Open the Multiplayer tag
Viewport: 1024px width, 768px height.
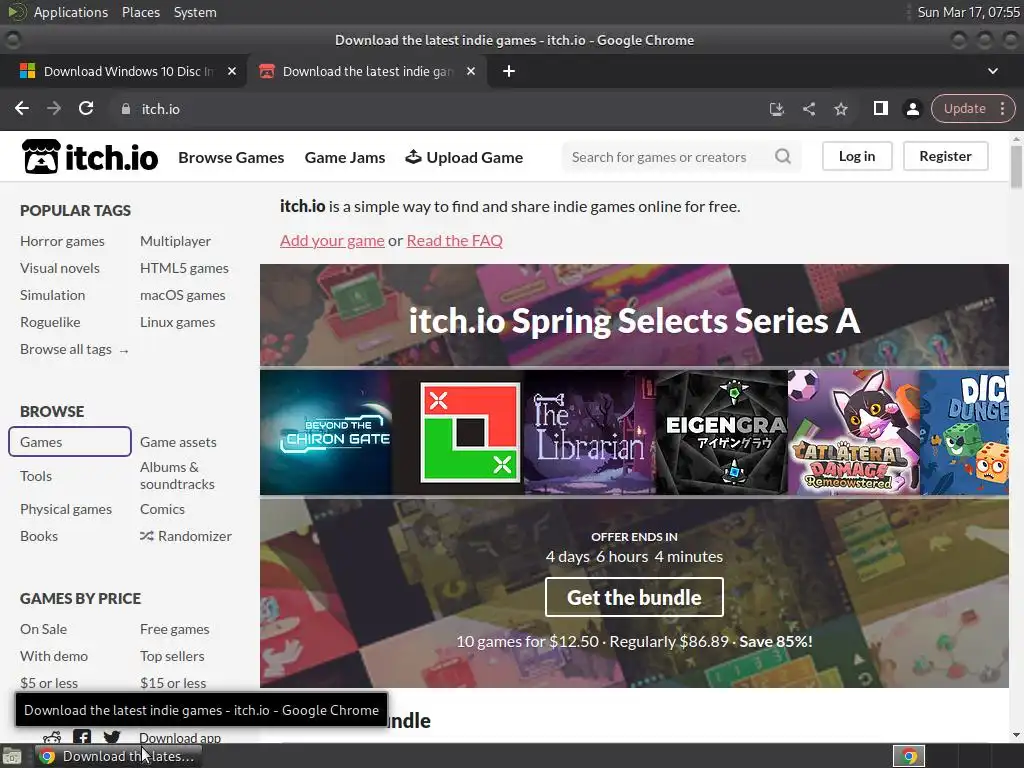click(175, 241)
